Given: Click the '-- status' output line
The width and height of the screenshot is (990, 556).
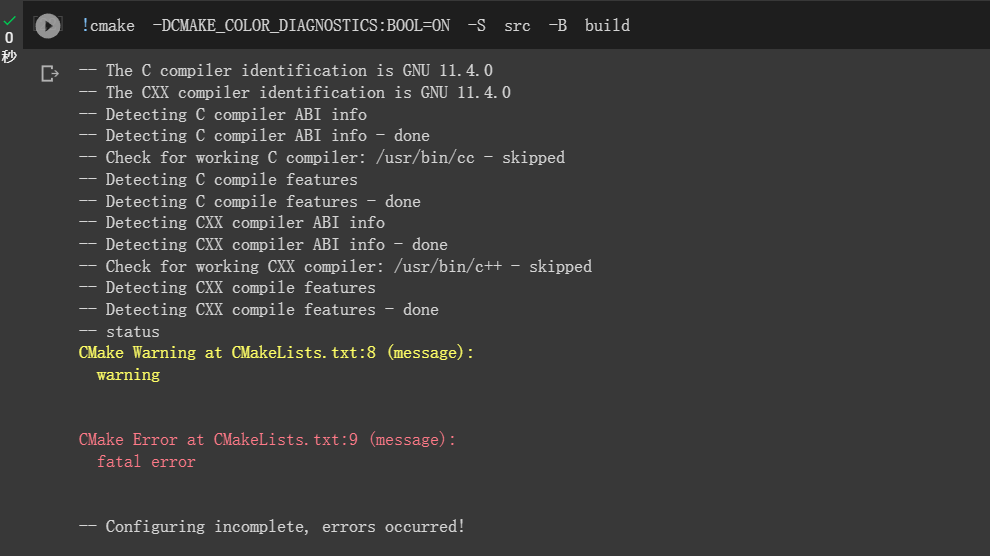Looking at the screenshot, I should [119, 332].
